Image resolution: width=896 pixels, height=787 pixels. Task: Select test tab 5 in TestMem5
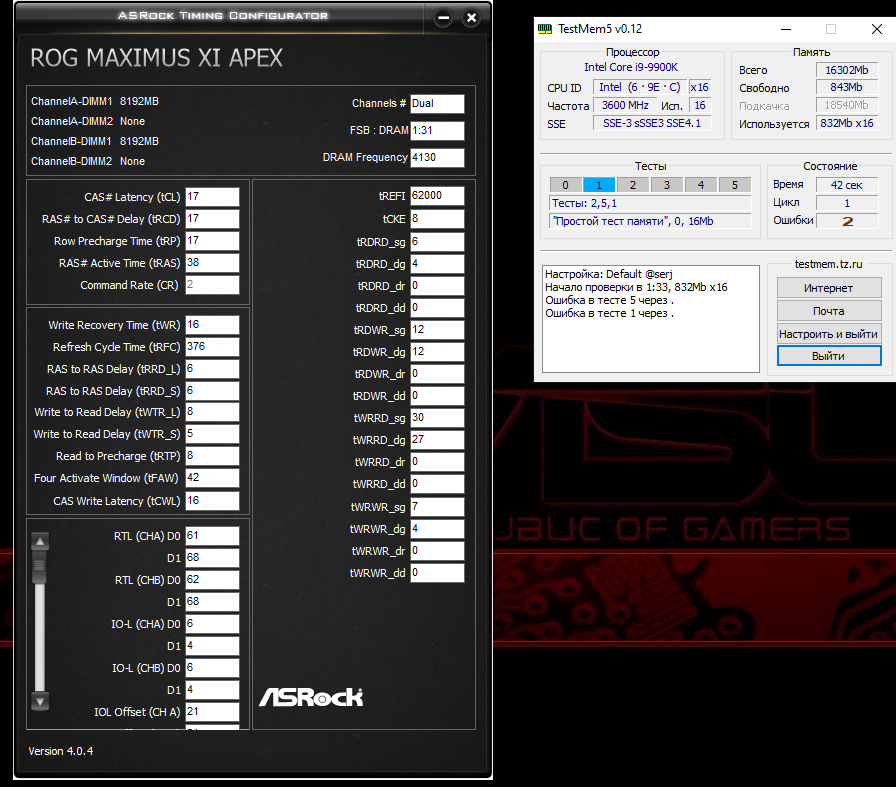click(x=735, y=185)
